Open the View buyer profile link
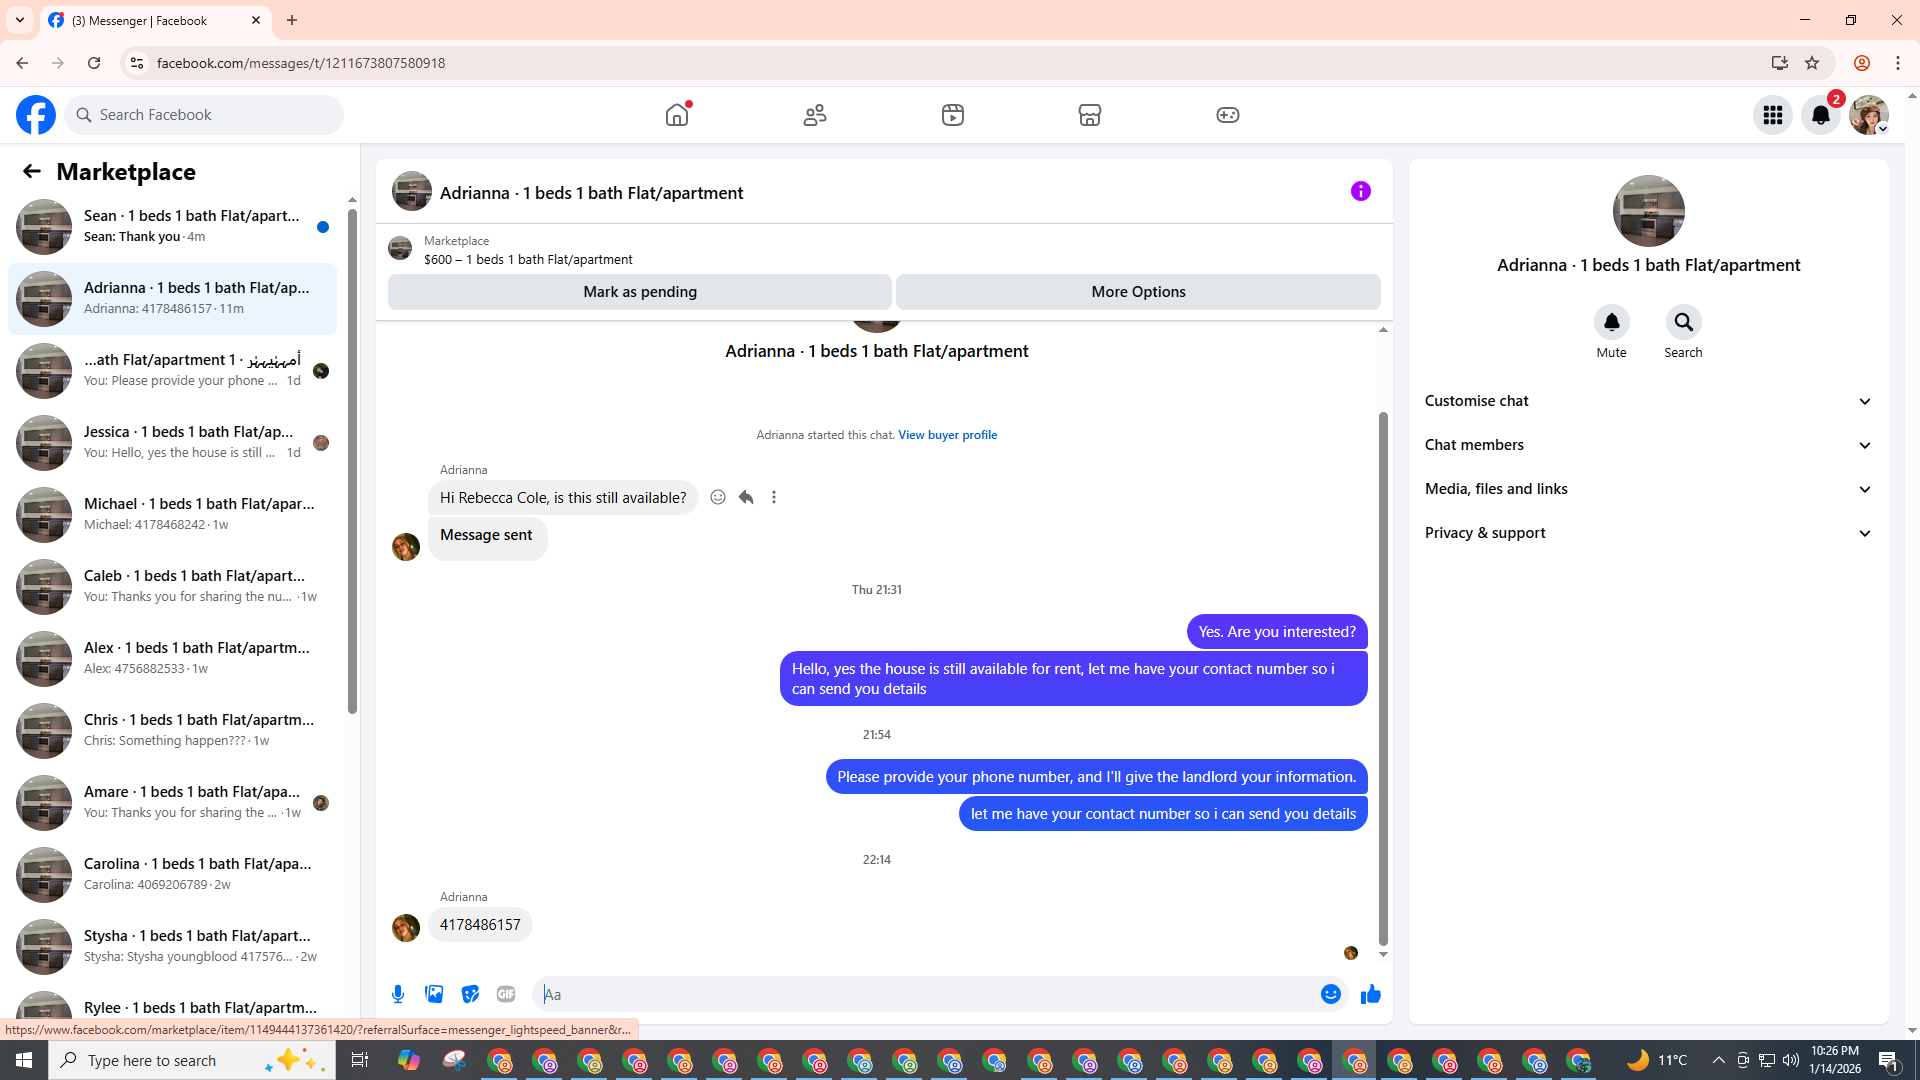This screenshot has width=1920, height=1080. tap(947, 435)
